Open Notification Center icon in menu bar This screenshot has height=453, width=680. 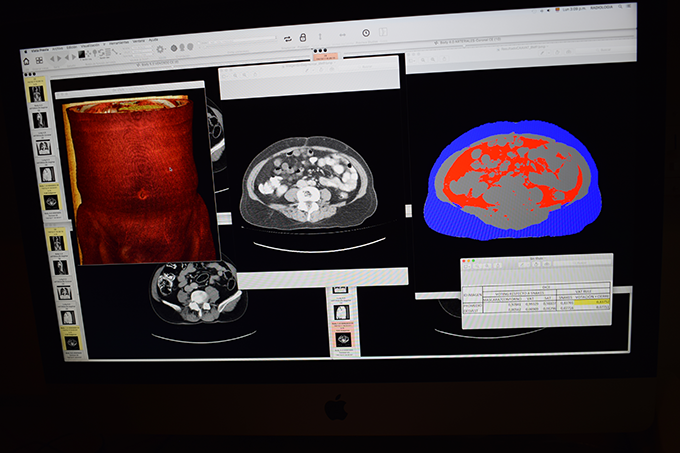pos(628,6)
